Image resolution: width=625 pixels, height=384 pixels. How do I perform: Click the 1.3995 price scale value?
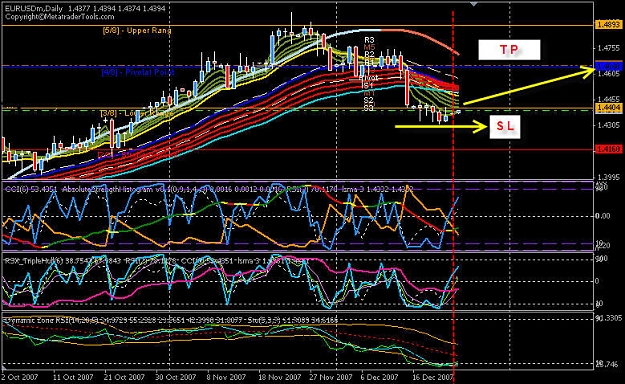click(x=609, y=177)
